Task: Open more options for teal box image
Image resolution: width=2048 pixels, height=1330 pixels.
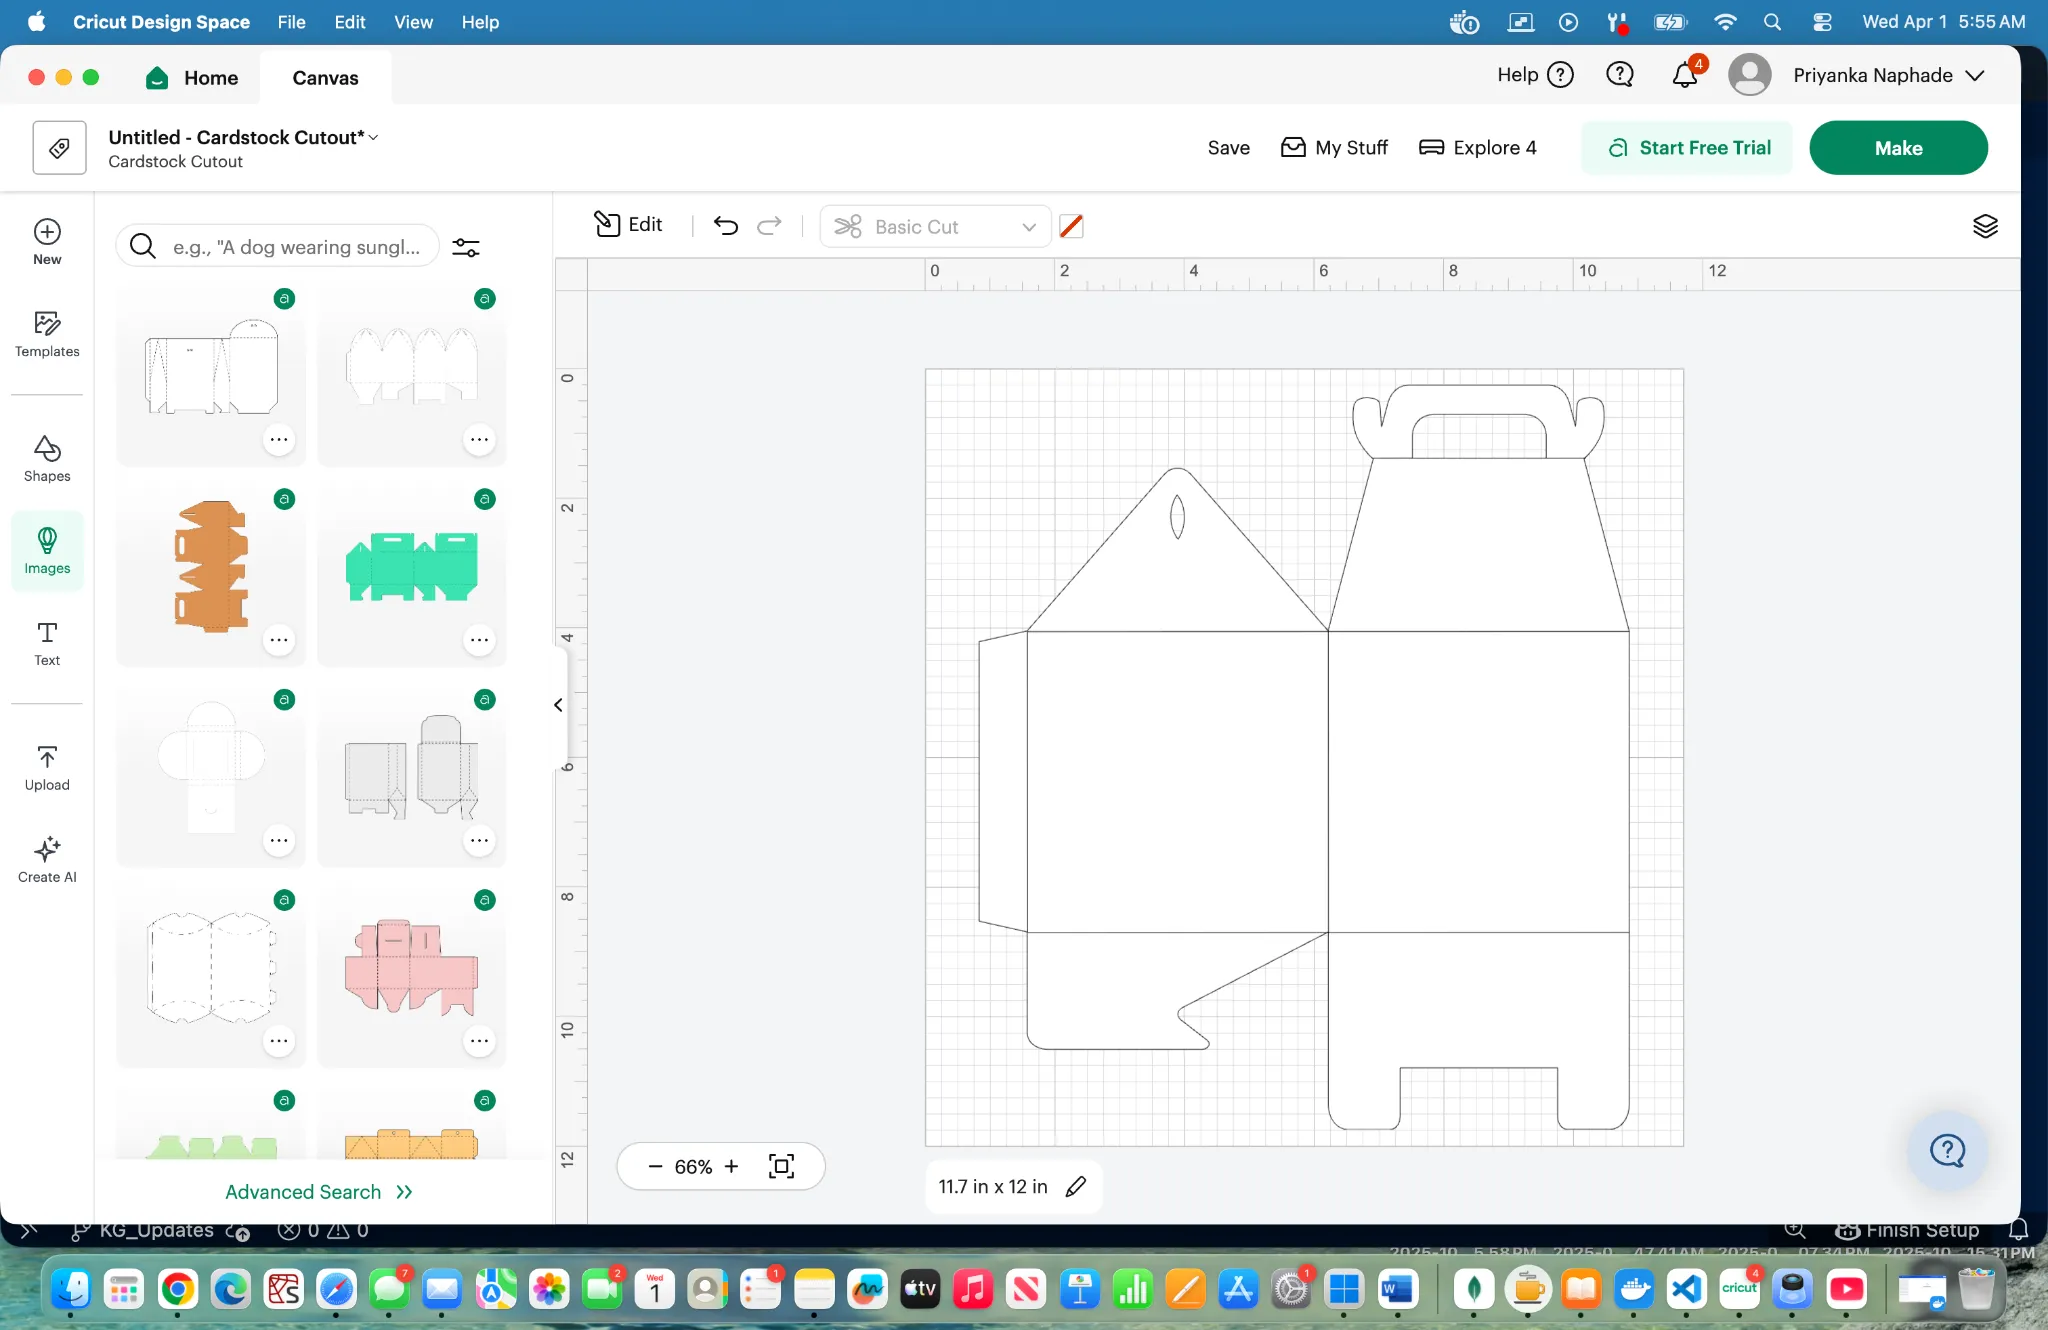Action: (x=480, y=640)
